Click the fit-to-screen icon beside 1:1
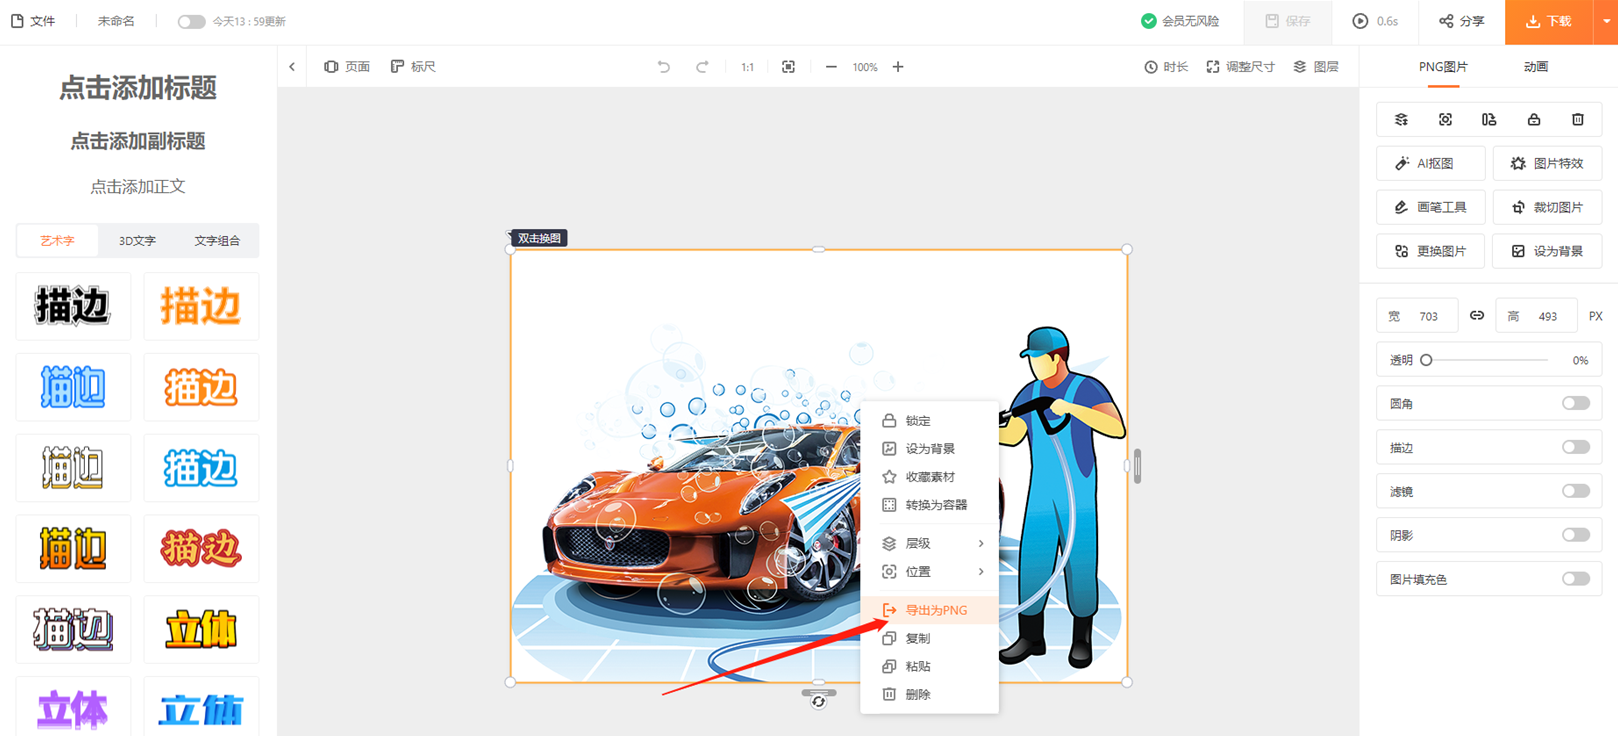Image resolution: width=1618 pixels, height=736 pixels. (x=788, y=67)
